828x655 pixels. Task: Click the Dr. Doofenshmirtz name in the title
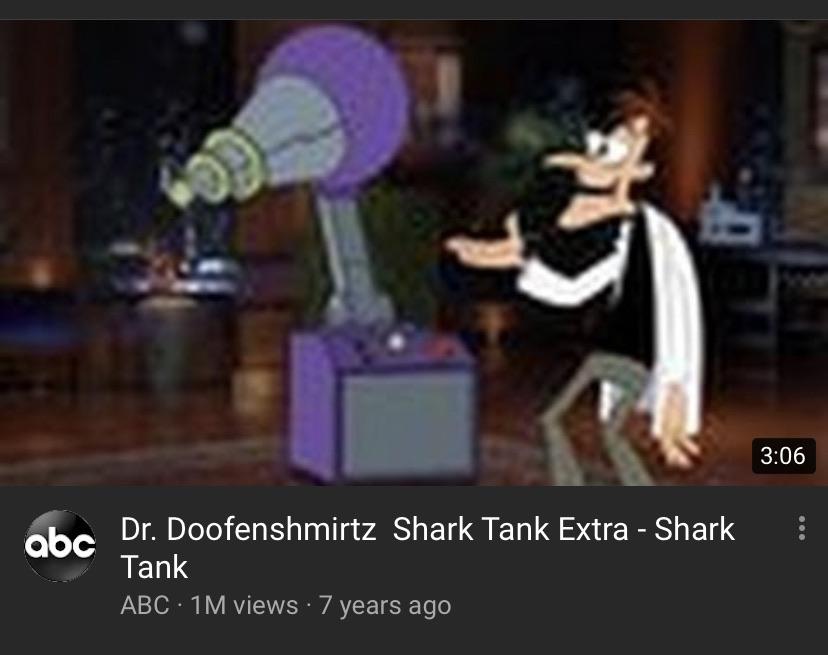[248, 529]
